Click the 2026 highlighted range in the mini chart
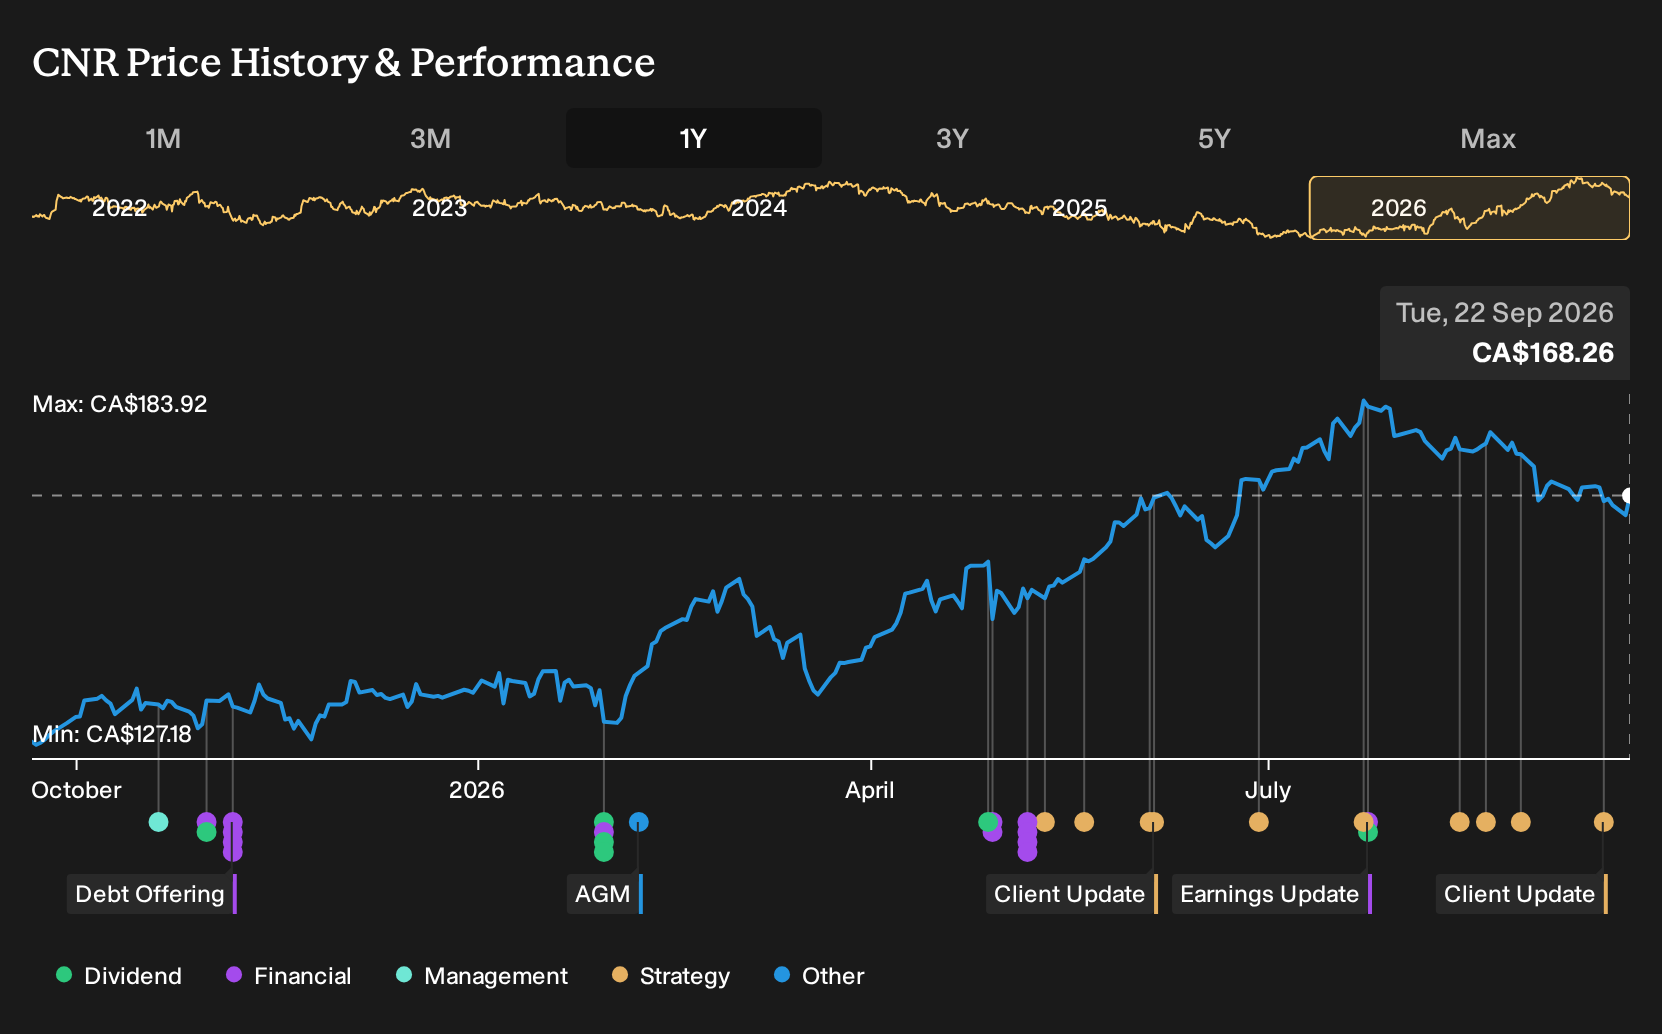 [1469, 208]
